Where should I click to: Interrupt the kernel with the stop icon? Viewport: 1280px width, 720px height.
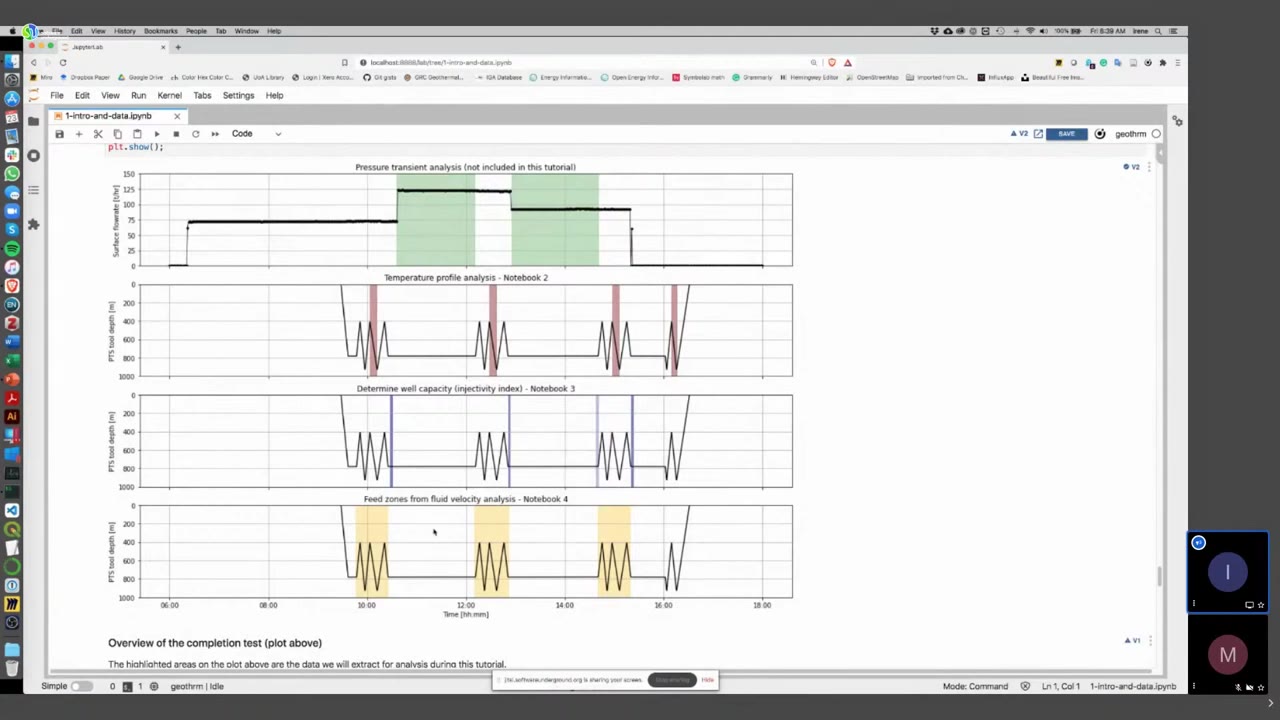(x=176, y=133)
